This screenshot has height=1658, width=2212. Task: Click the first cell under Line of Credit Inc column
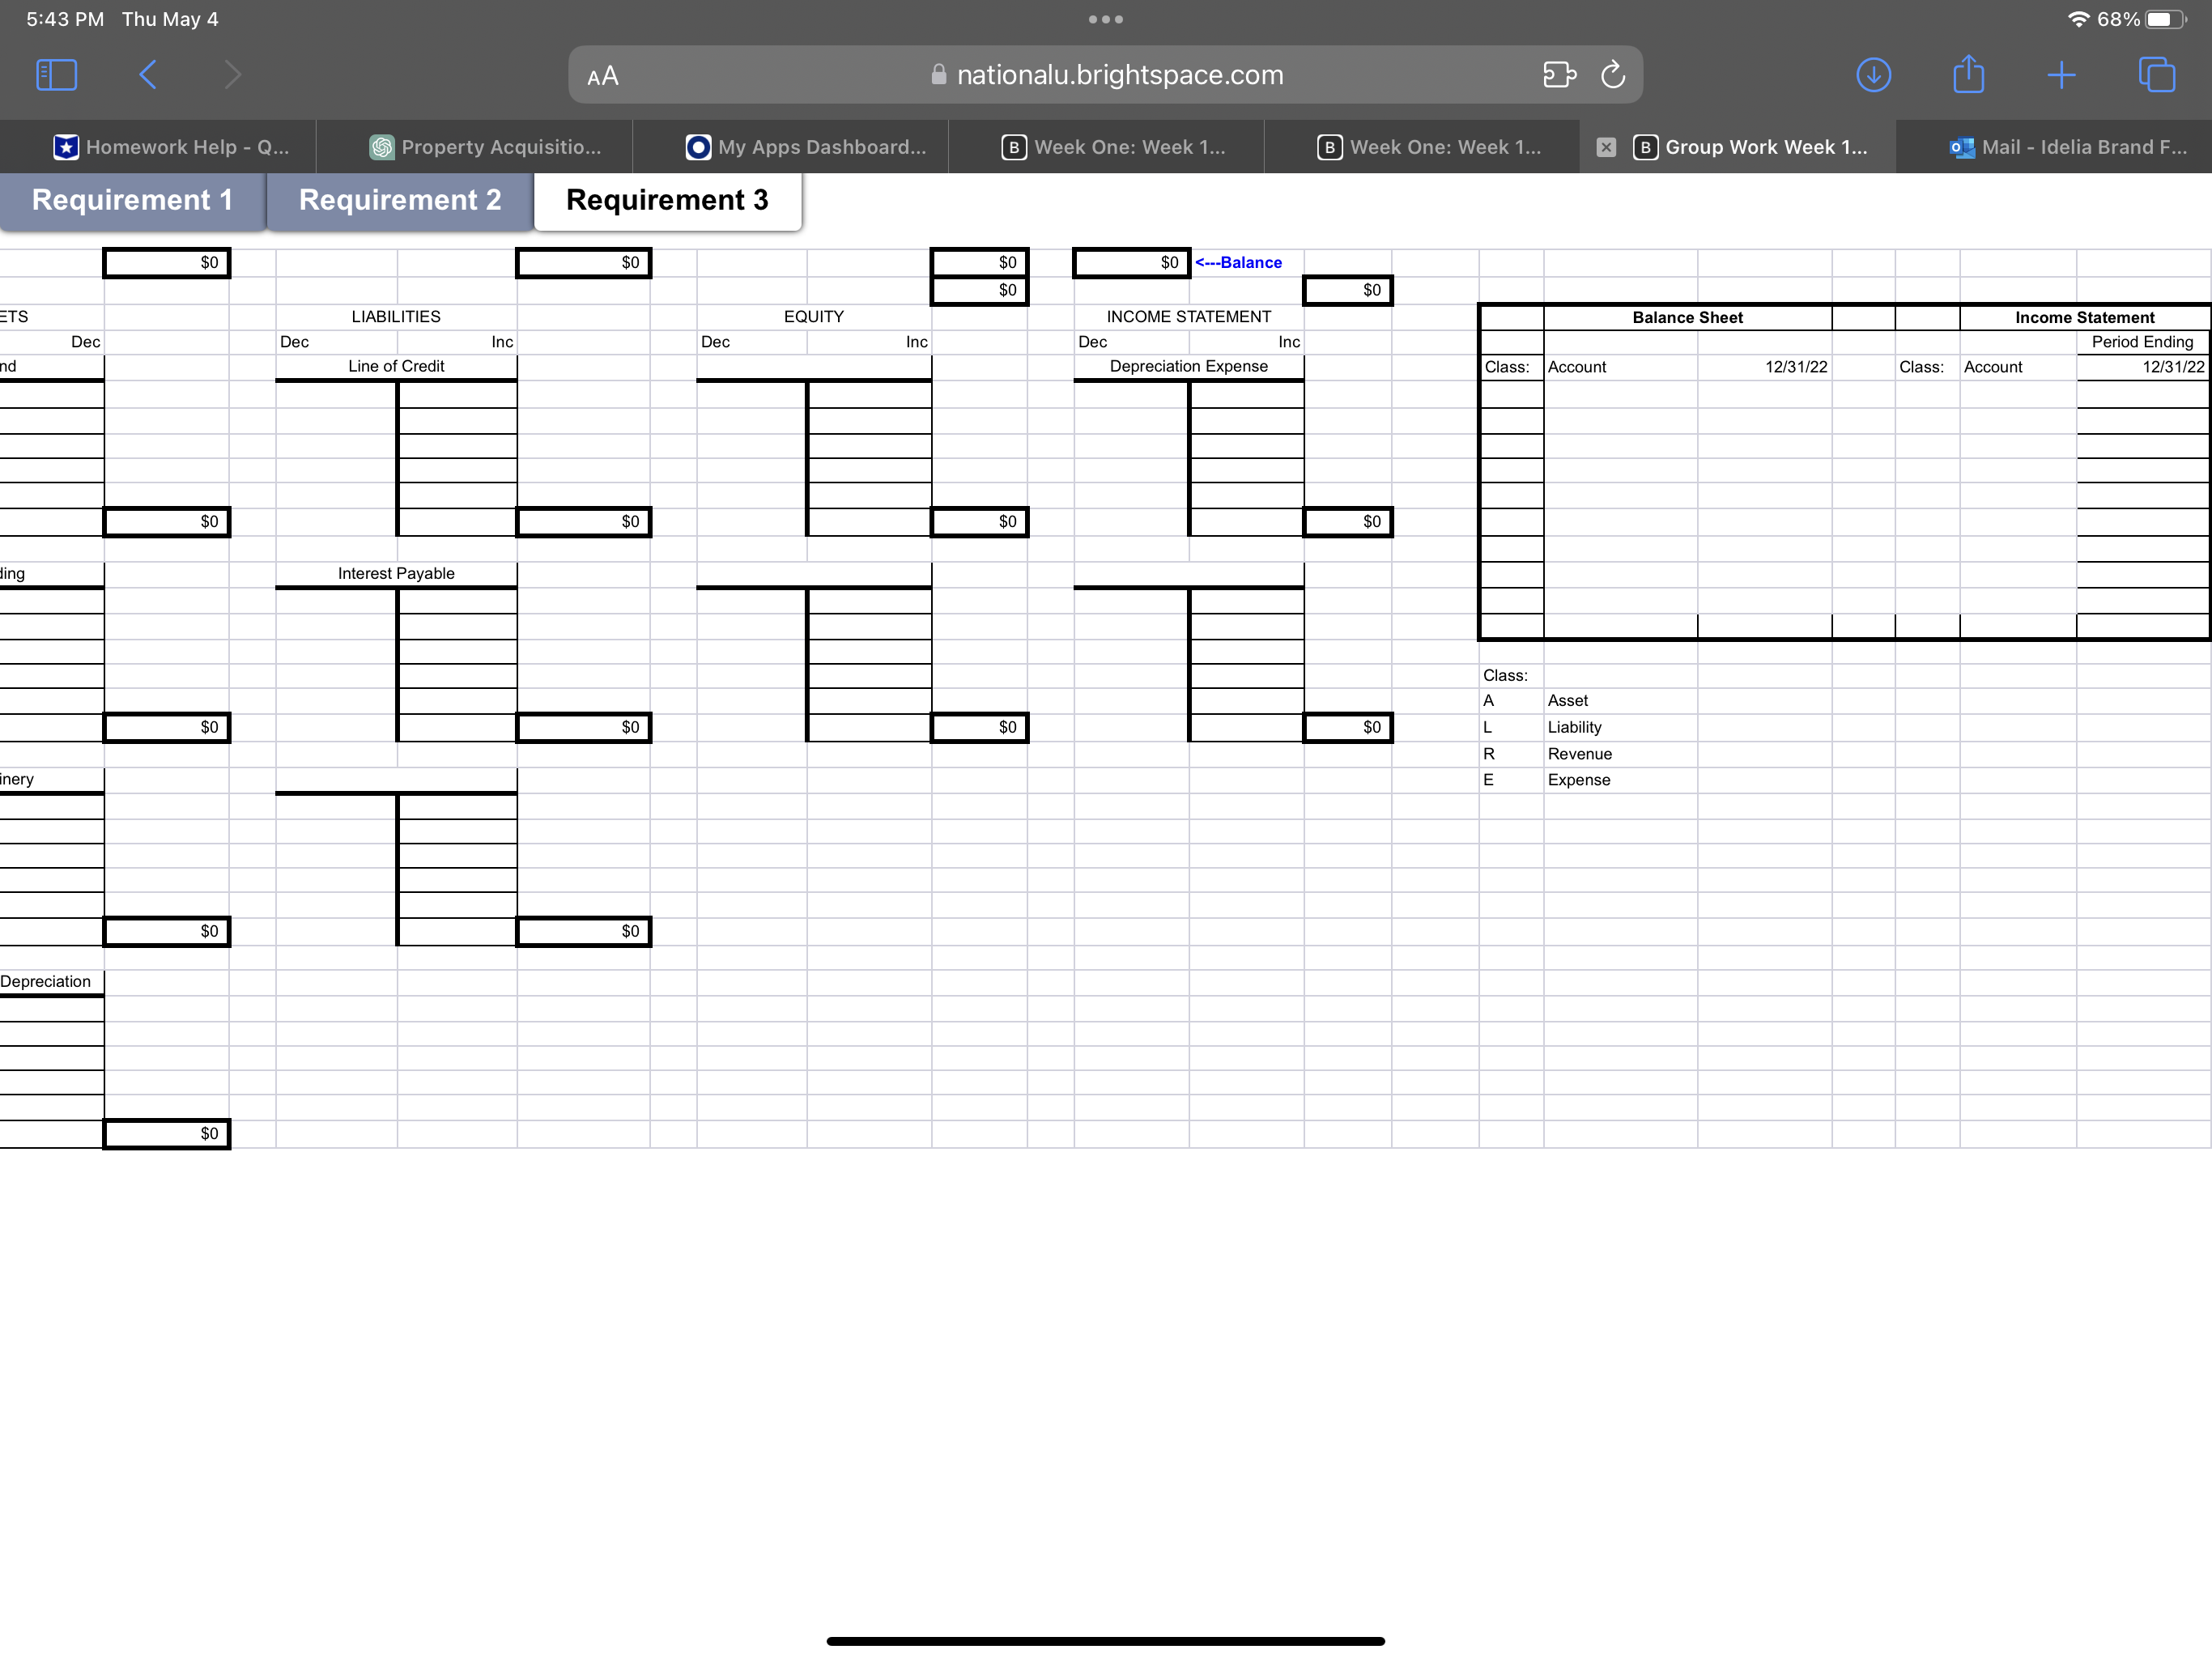point(457,395)
